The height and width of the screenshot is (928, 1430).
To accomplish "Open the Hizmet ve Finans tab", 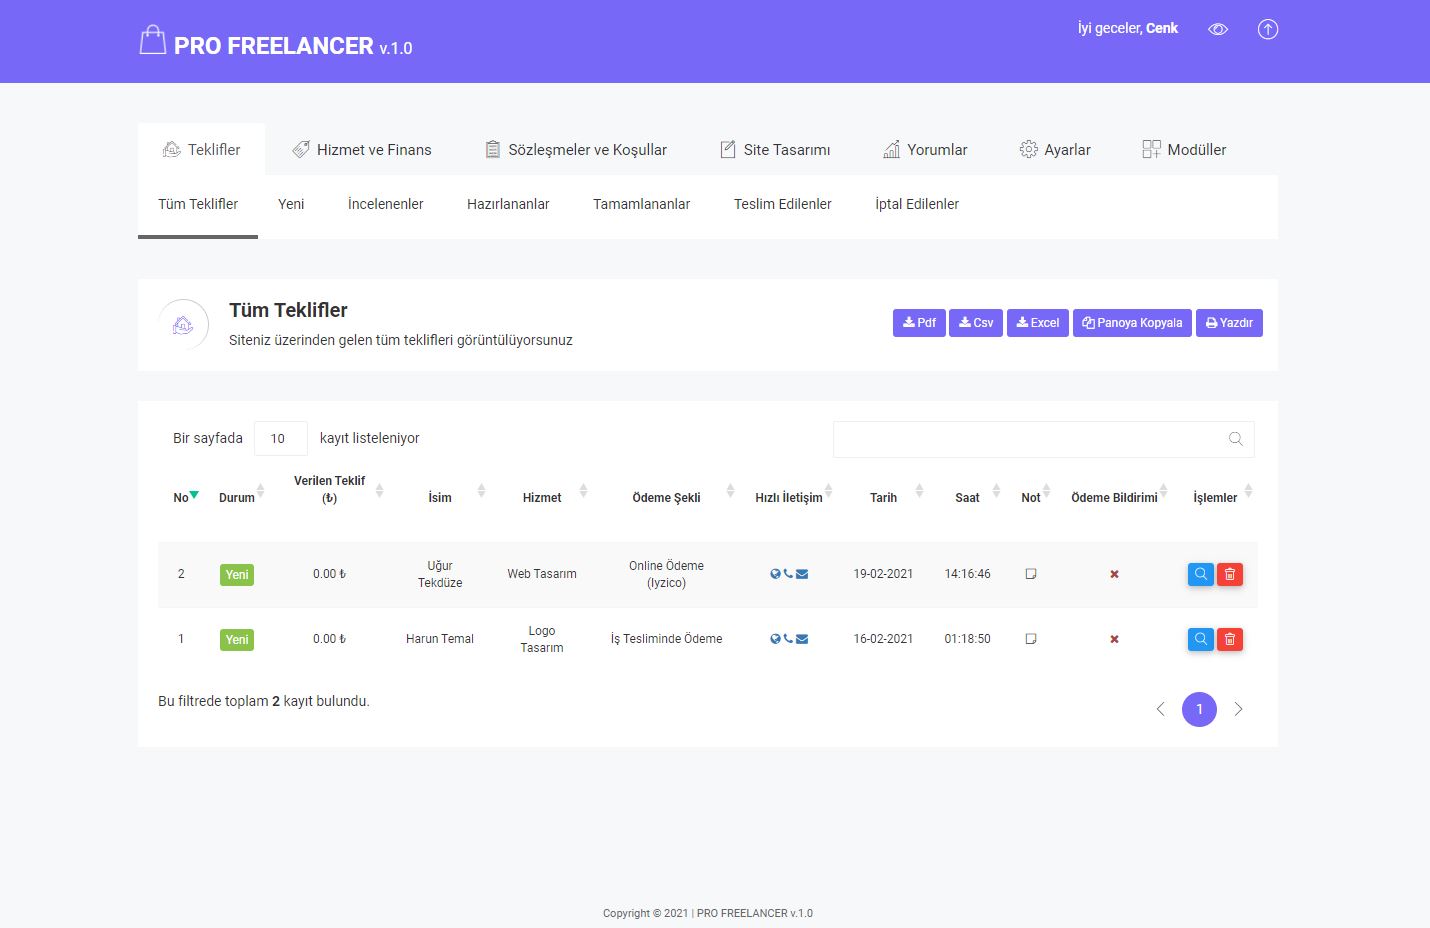I will tap(362, 149).
